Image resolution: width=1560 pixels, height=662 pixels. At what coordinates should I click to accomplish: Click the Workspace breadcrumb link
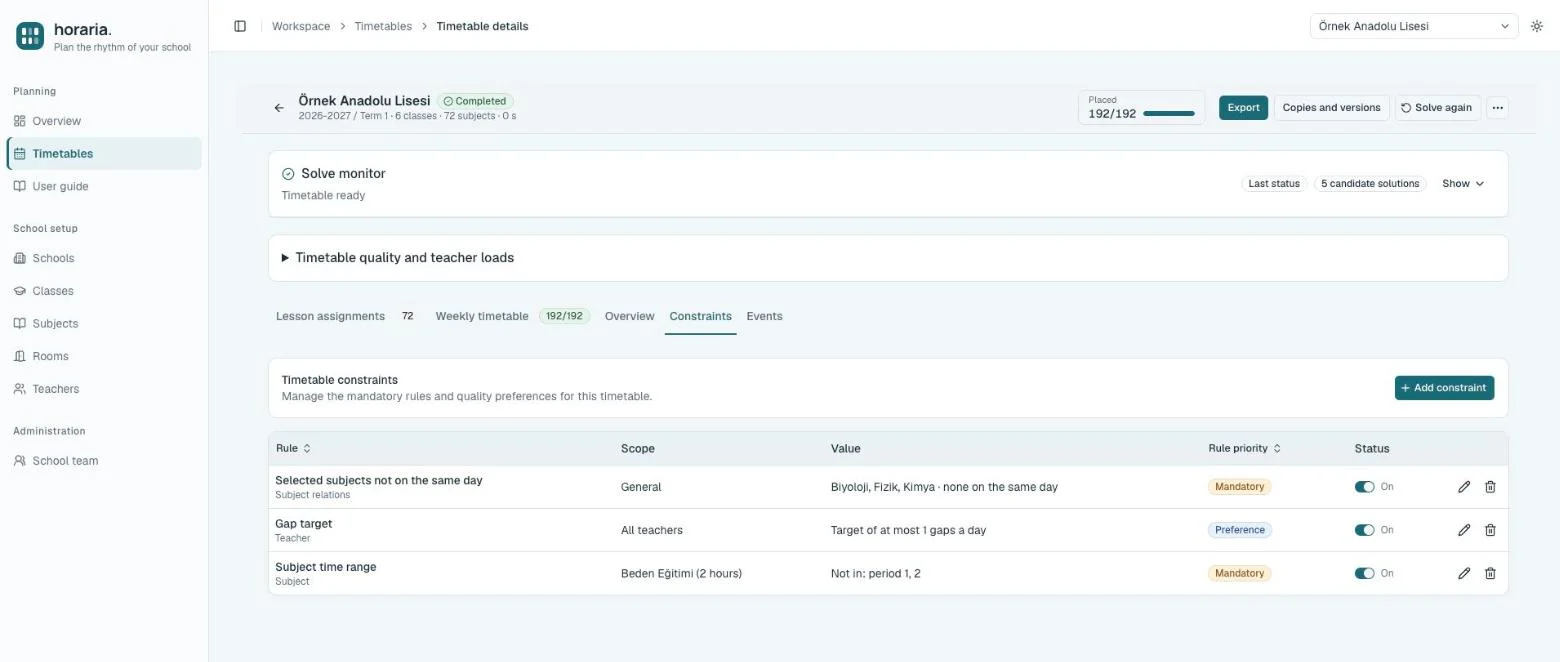pyautogui.click(x=301, y=26)
